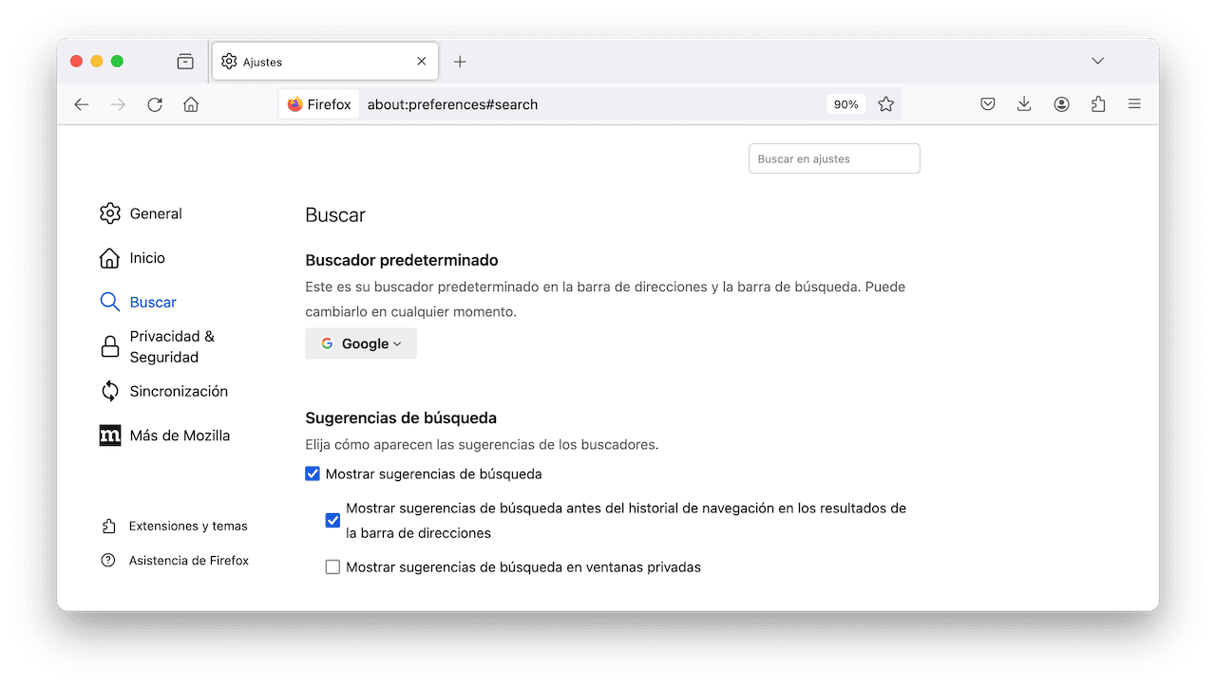Click the Sugerencias de búsqueda heading

[401, 418]
